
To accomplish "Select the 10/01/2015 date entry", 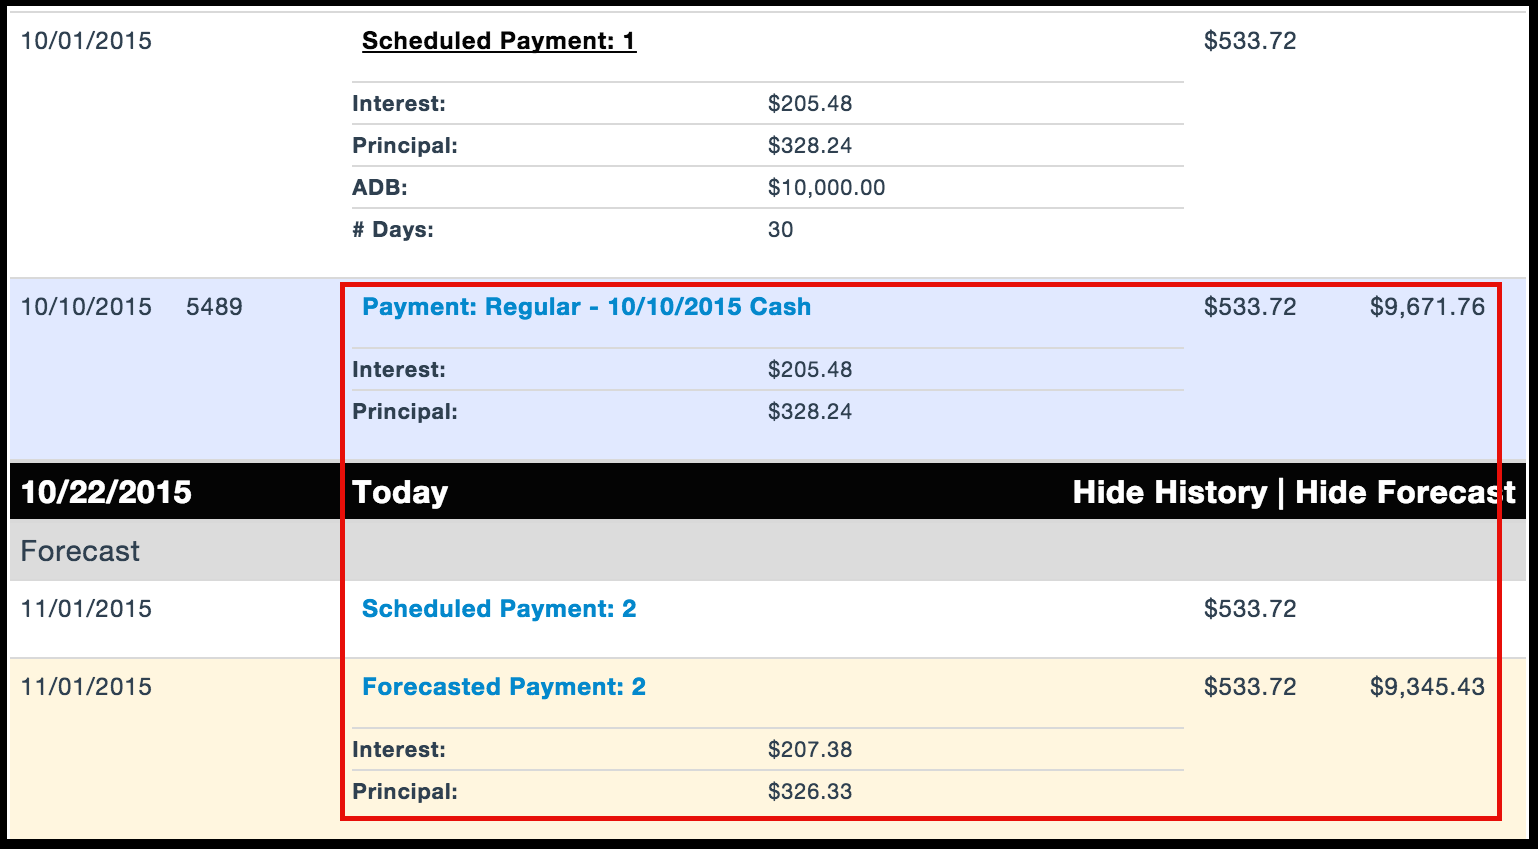I will coord(86,41).
